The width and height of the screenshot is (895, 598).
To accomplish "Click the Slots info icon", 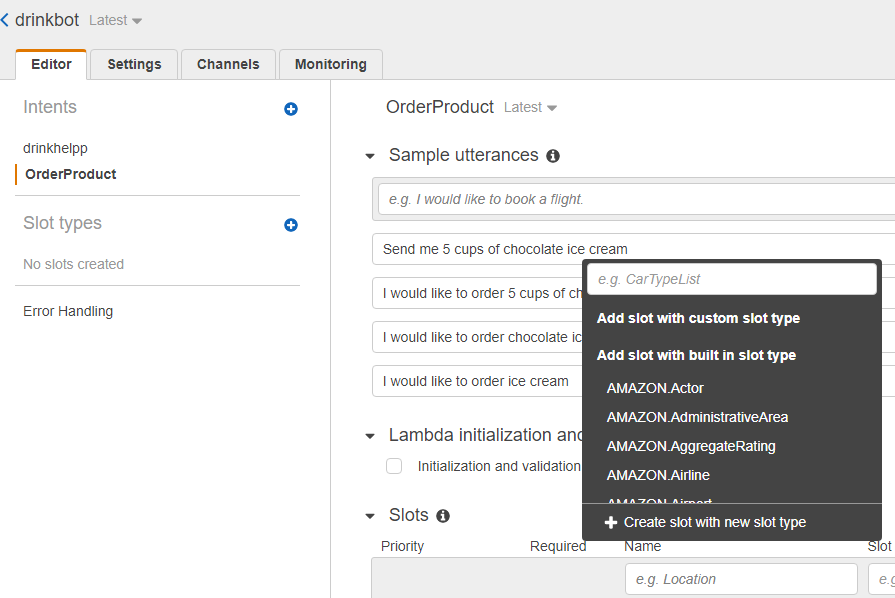I will click(443, 516).
